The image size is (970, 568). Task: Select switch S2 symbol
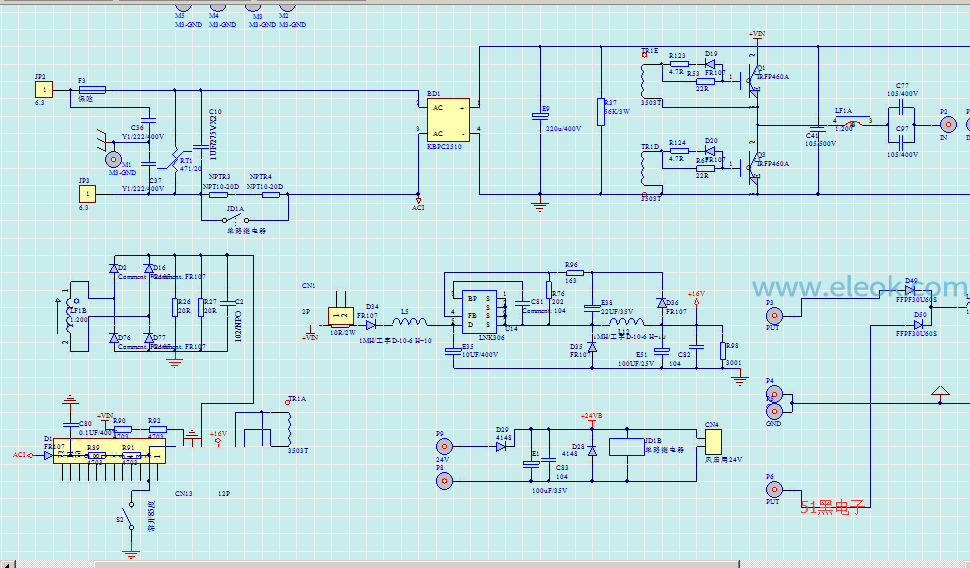[128, 517]
